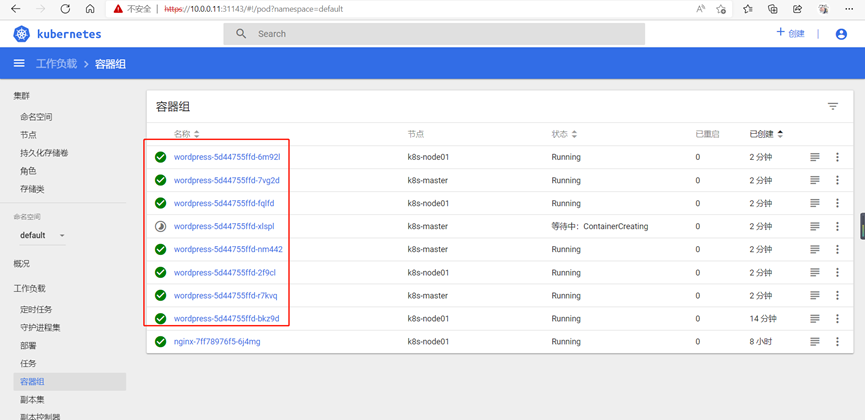Select 容器组 in the sidebar

pyautogui.click(x=70, y=381)
